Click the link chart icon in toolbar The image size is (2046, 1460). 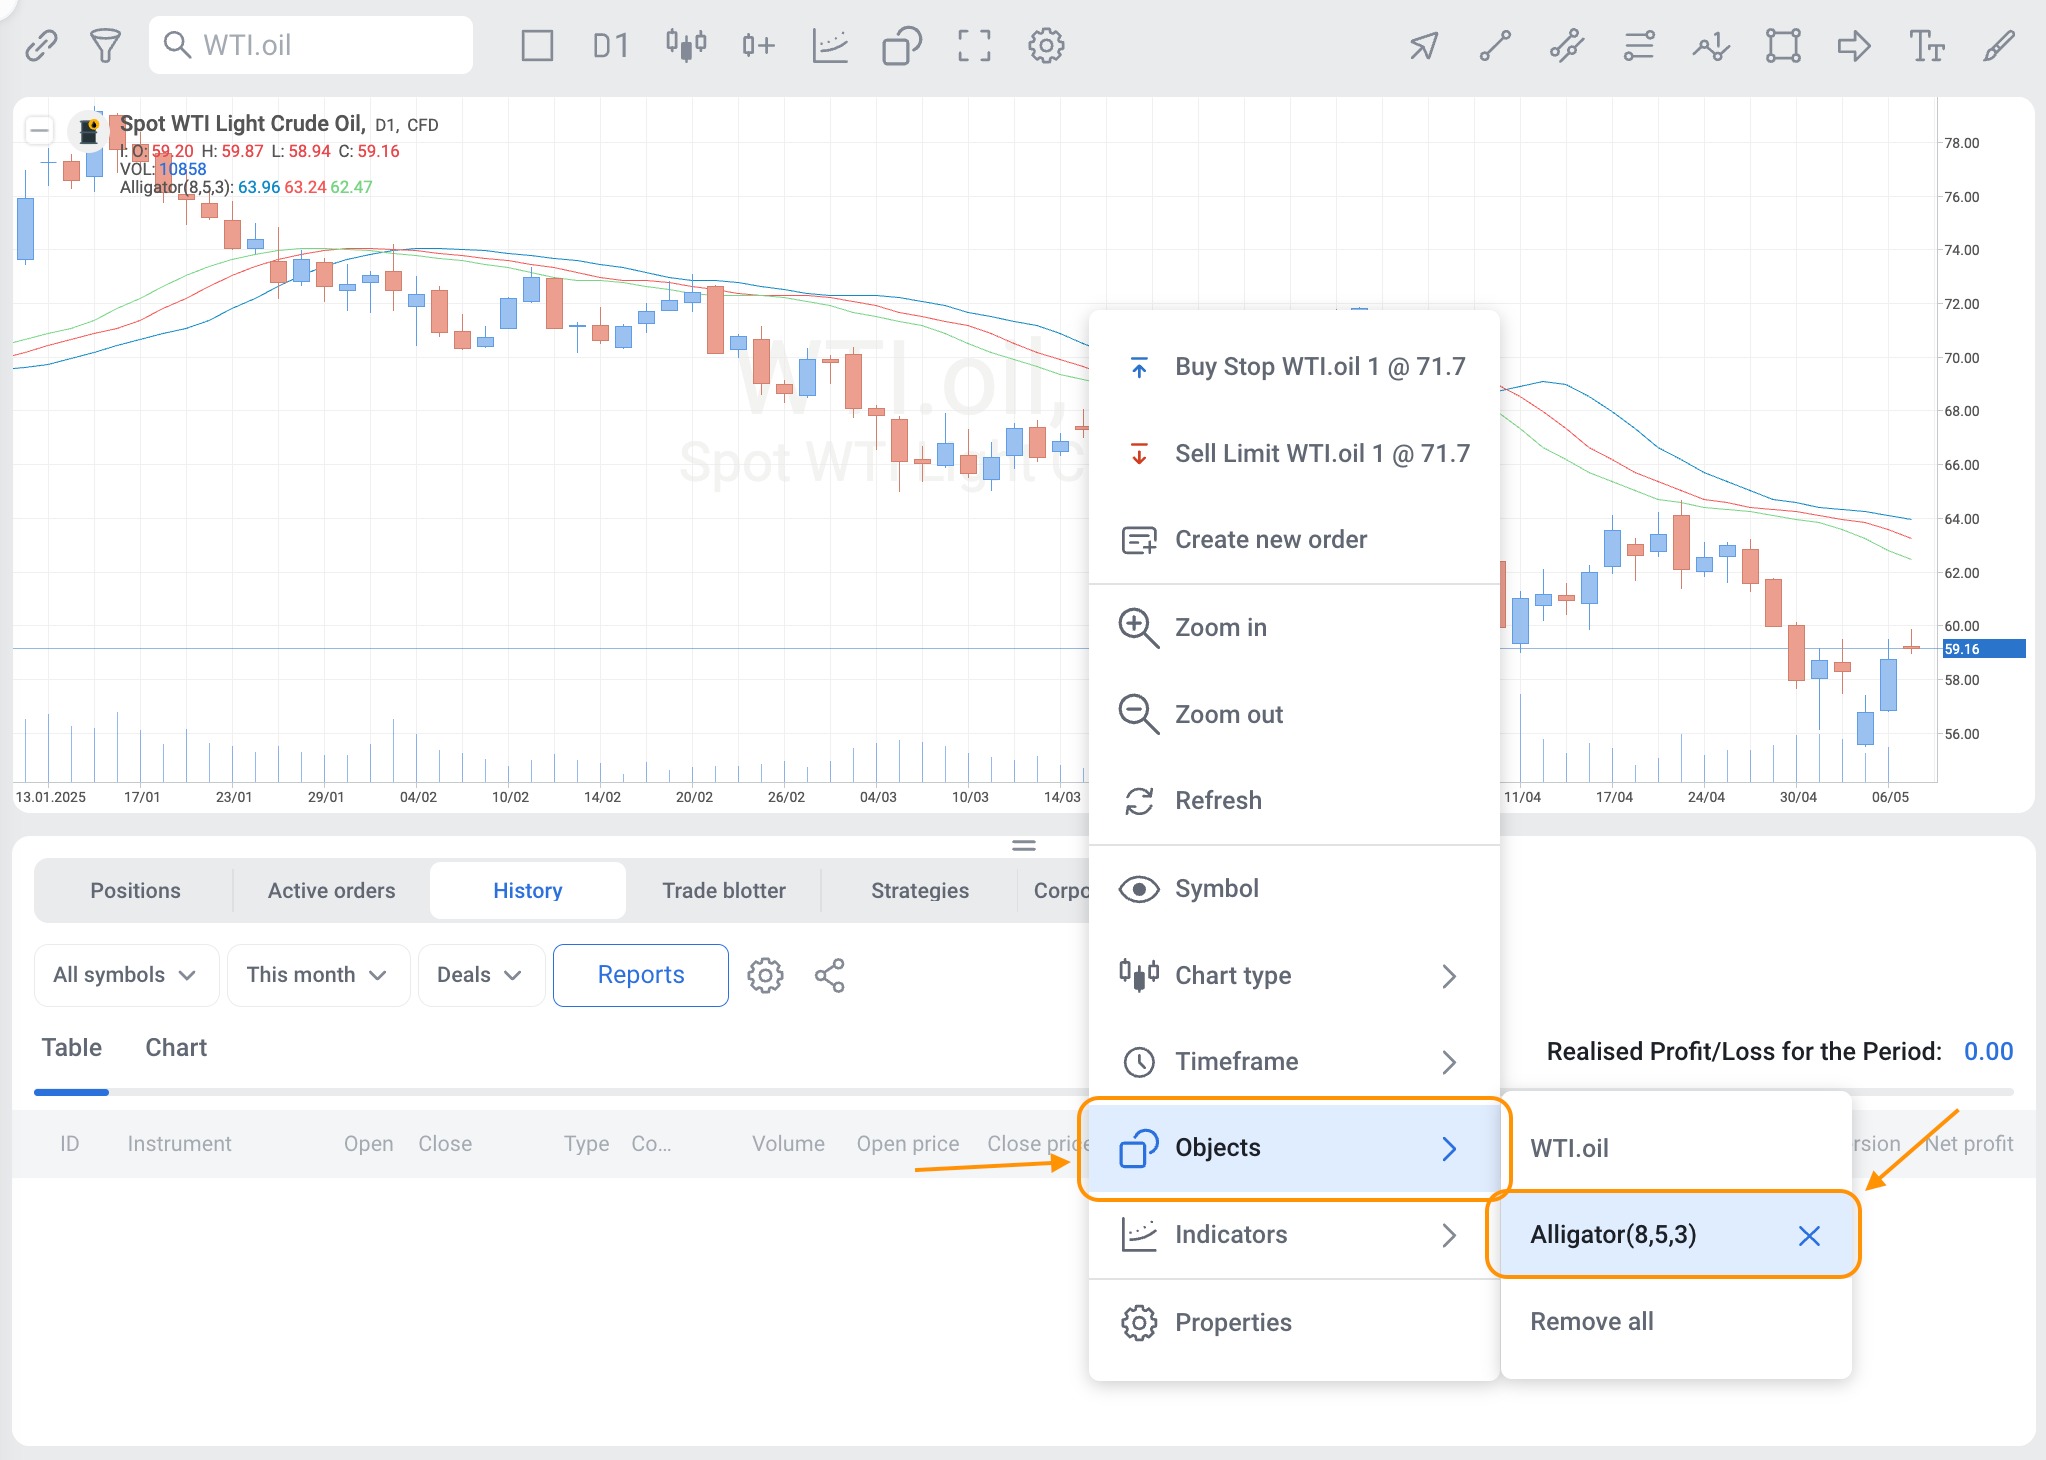click(x=41, y=45)
